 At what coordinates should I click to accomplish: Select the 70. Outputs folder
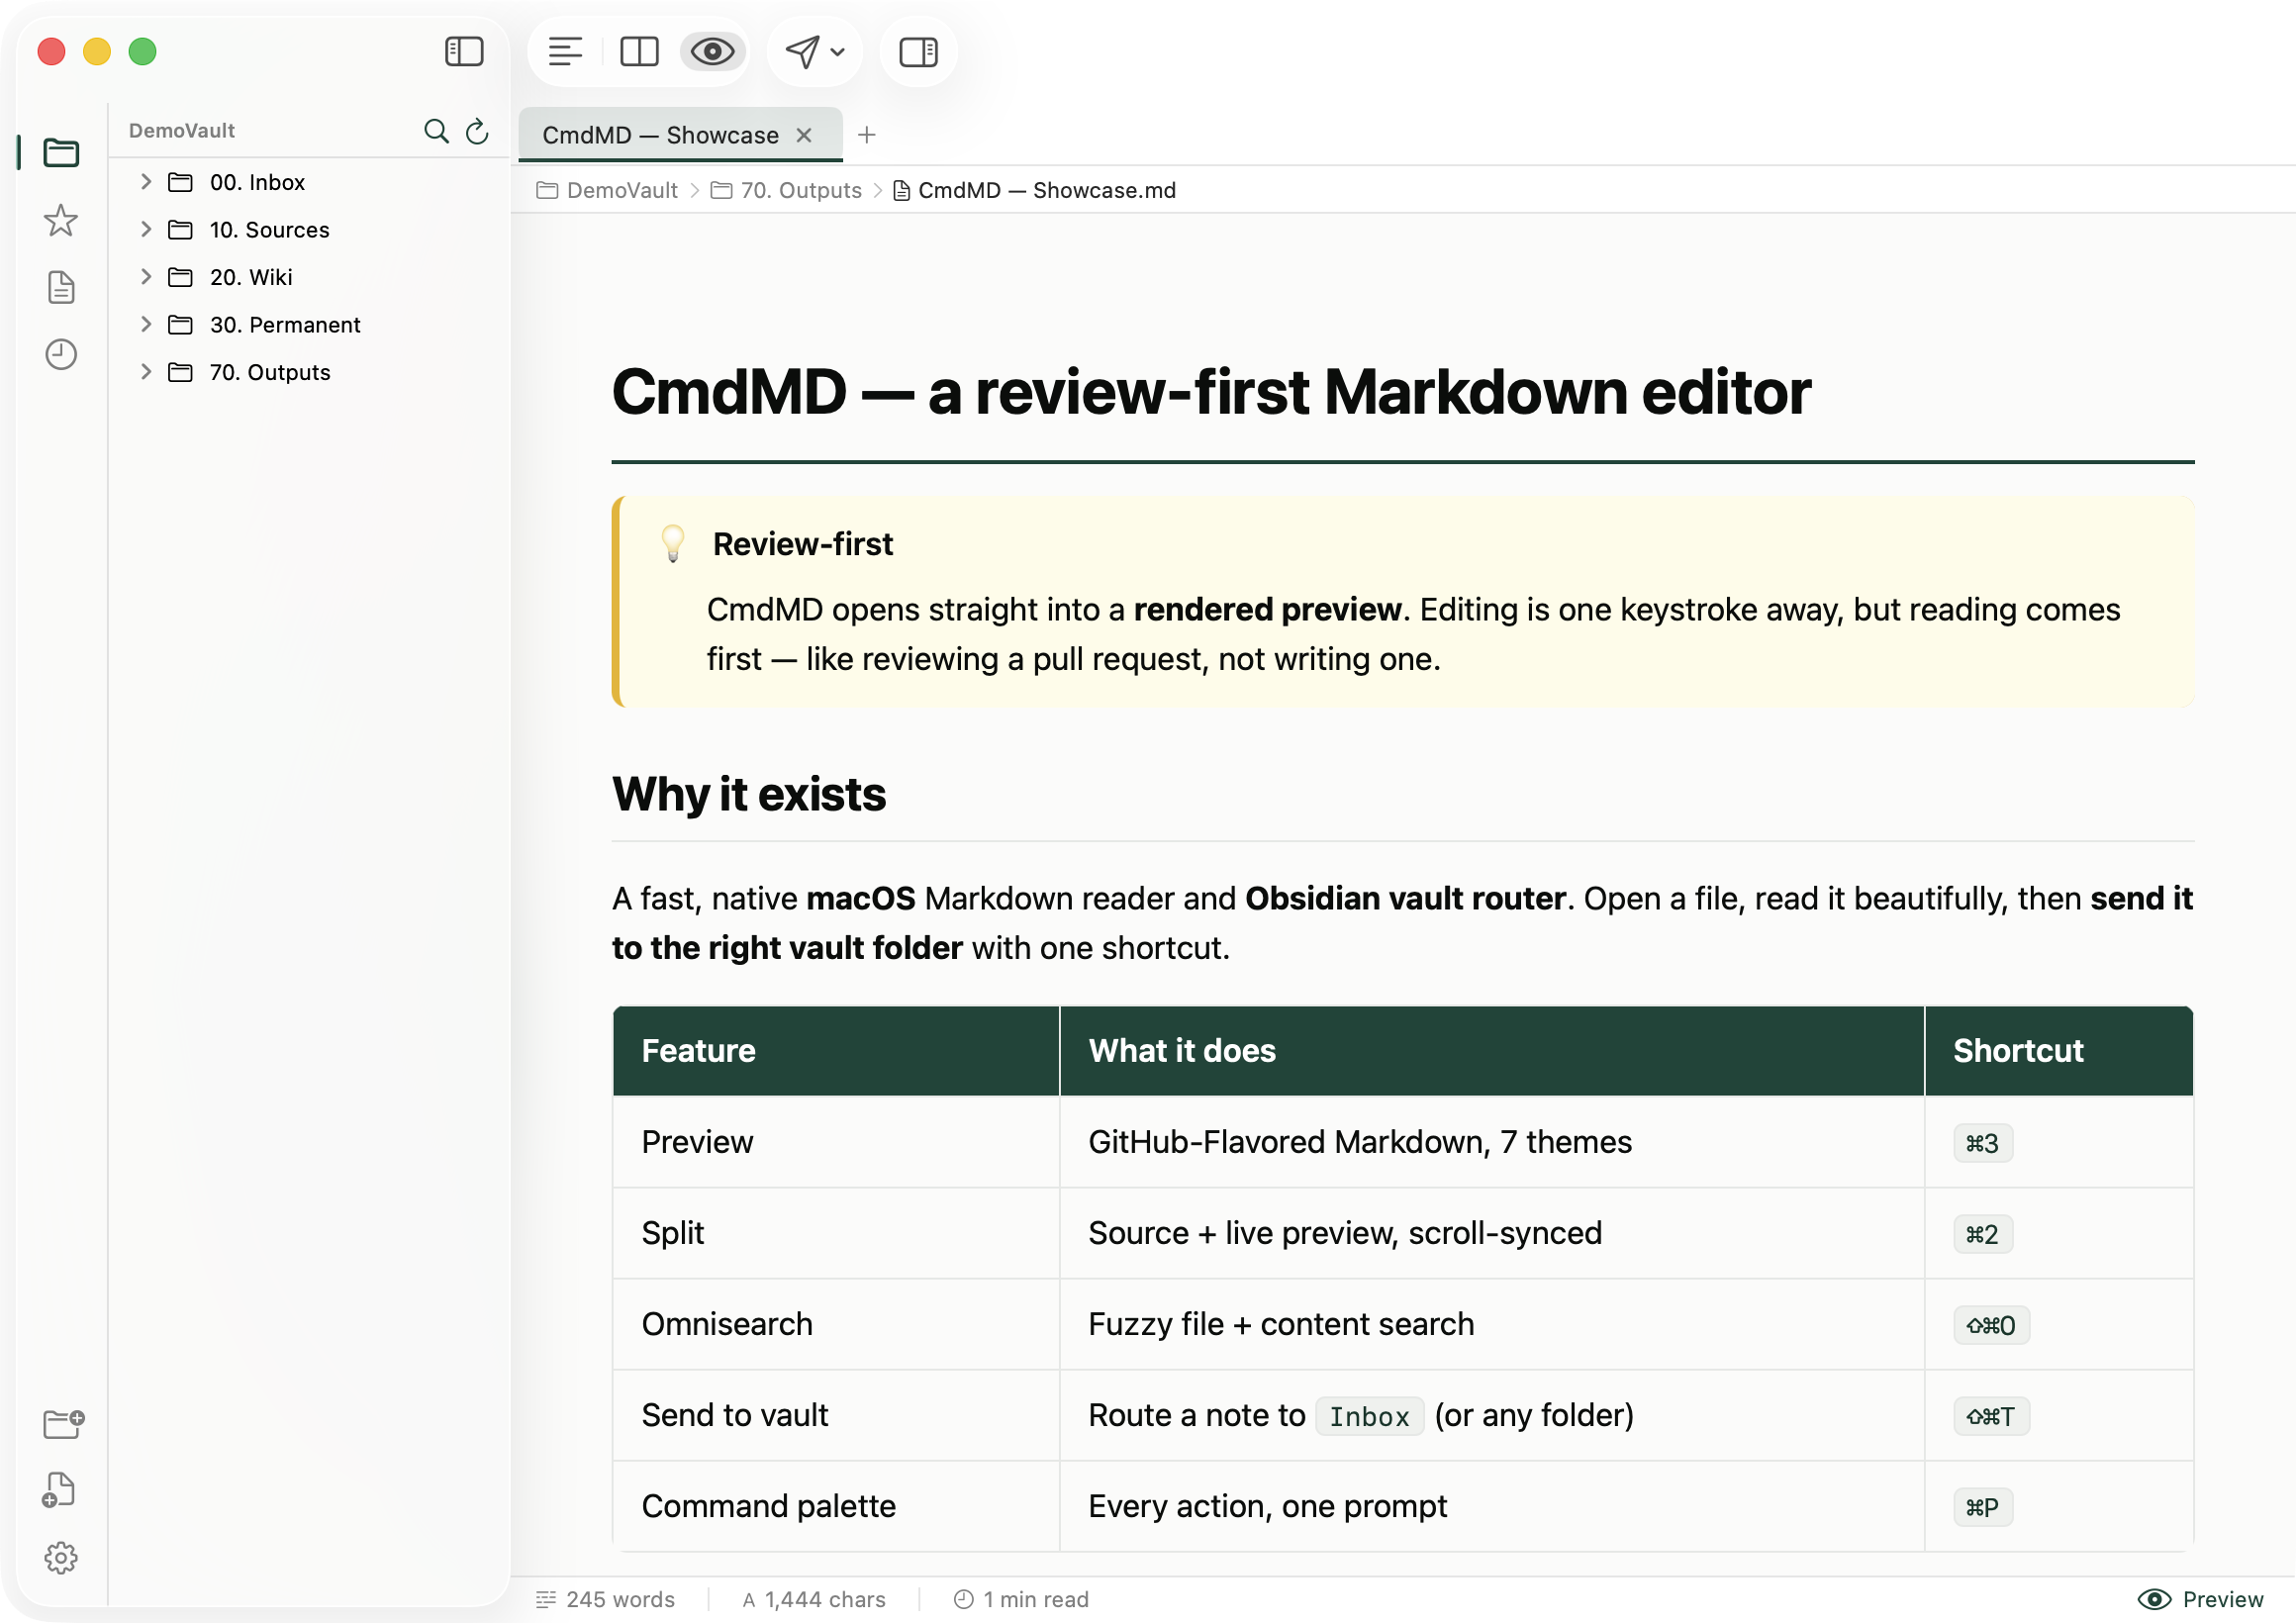tap(310, 372)
